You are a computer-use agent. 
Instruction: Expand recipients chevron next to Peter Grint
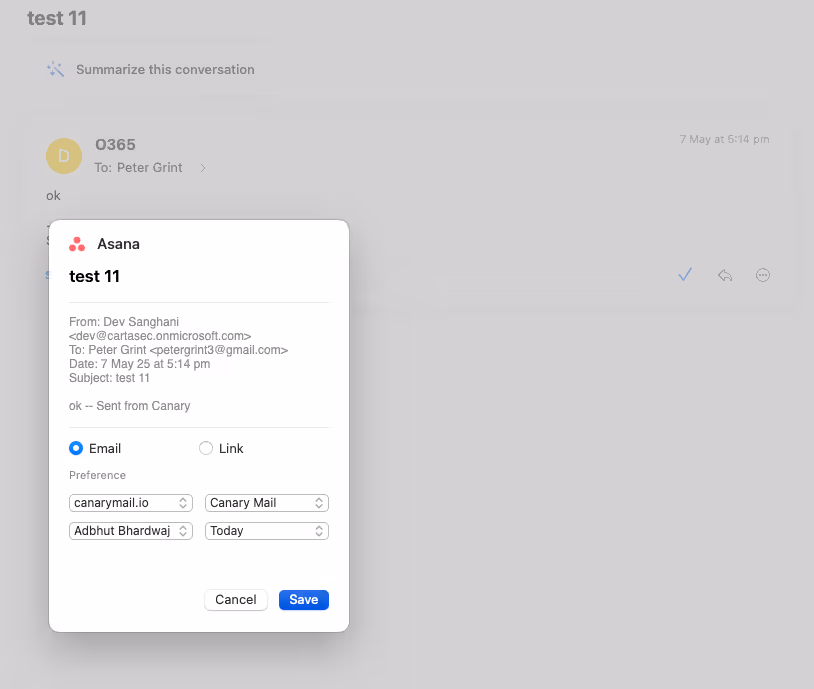(203, 168)
